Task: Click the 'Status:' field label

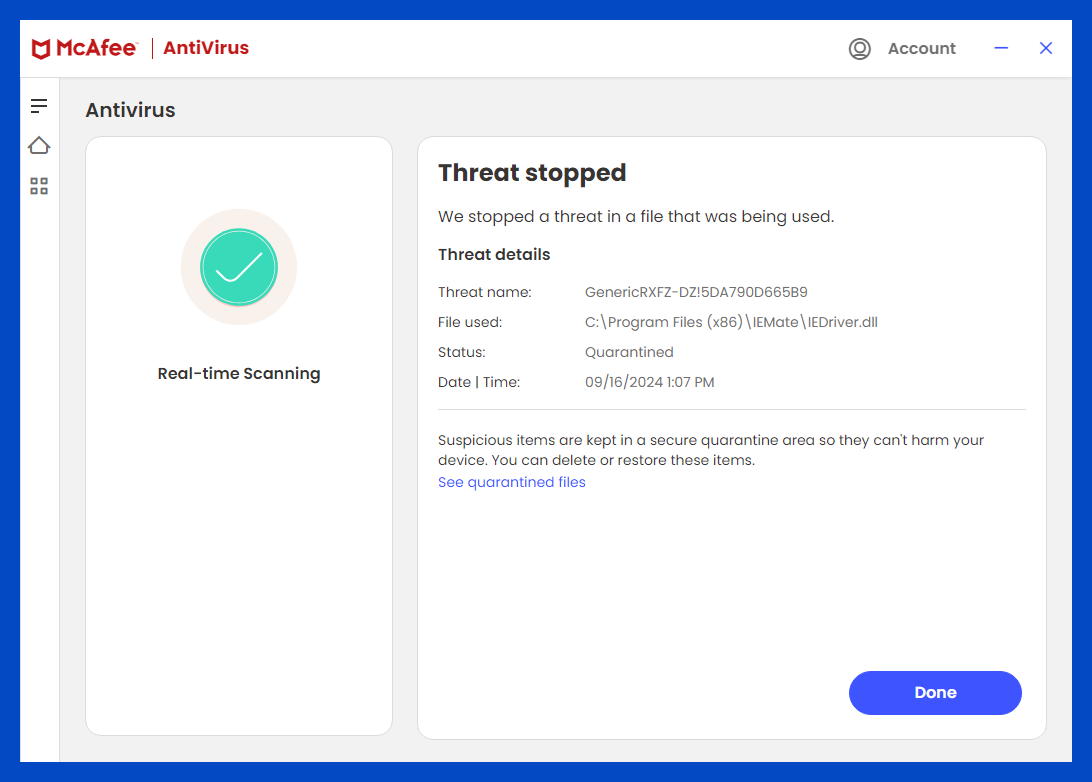Action: point(462,352)
